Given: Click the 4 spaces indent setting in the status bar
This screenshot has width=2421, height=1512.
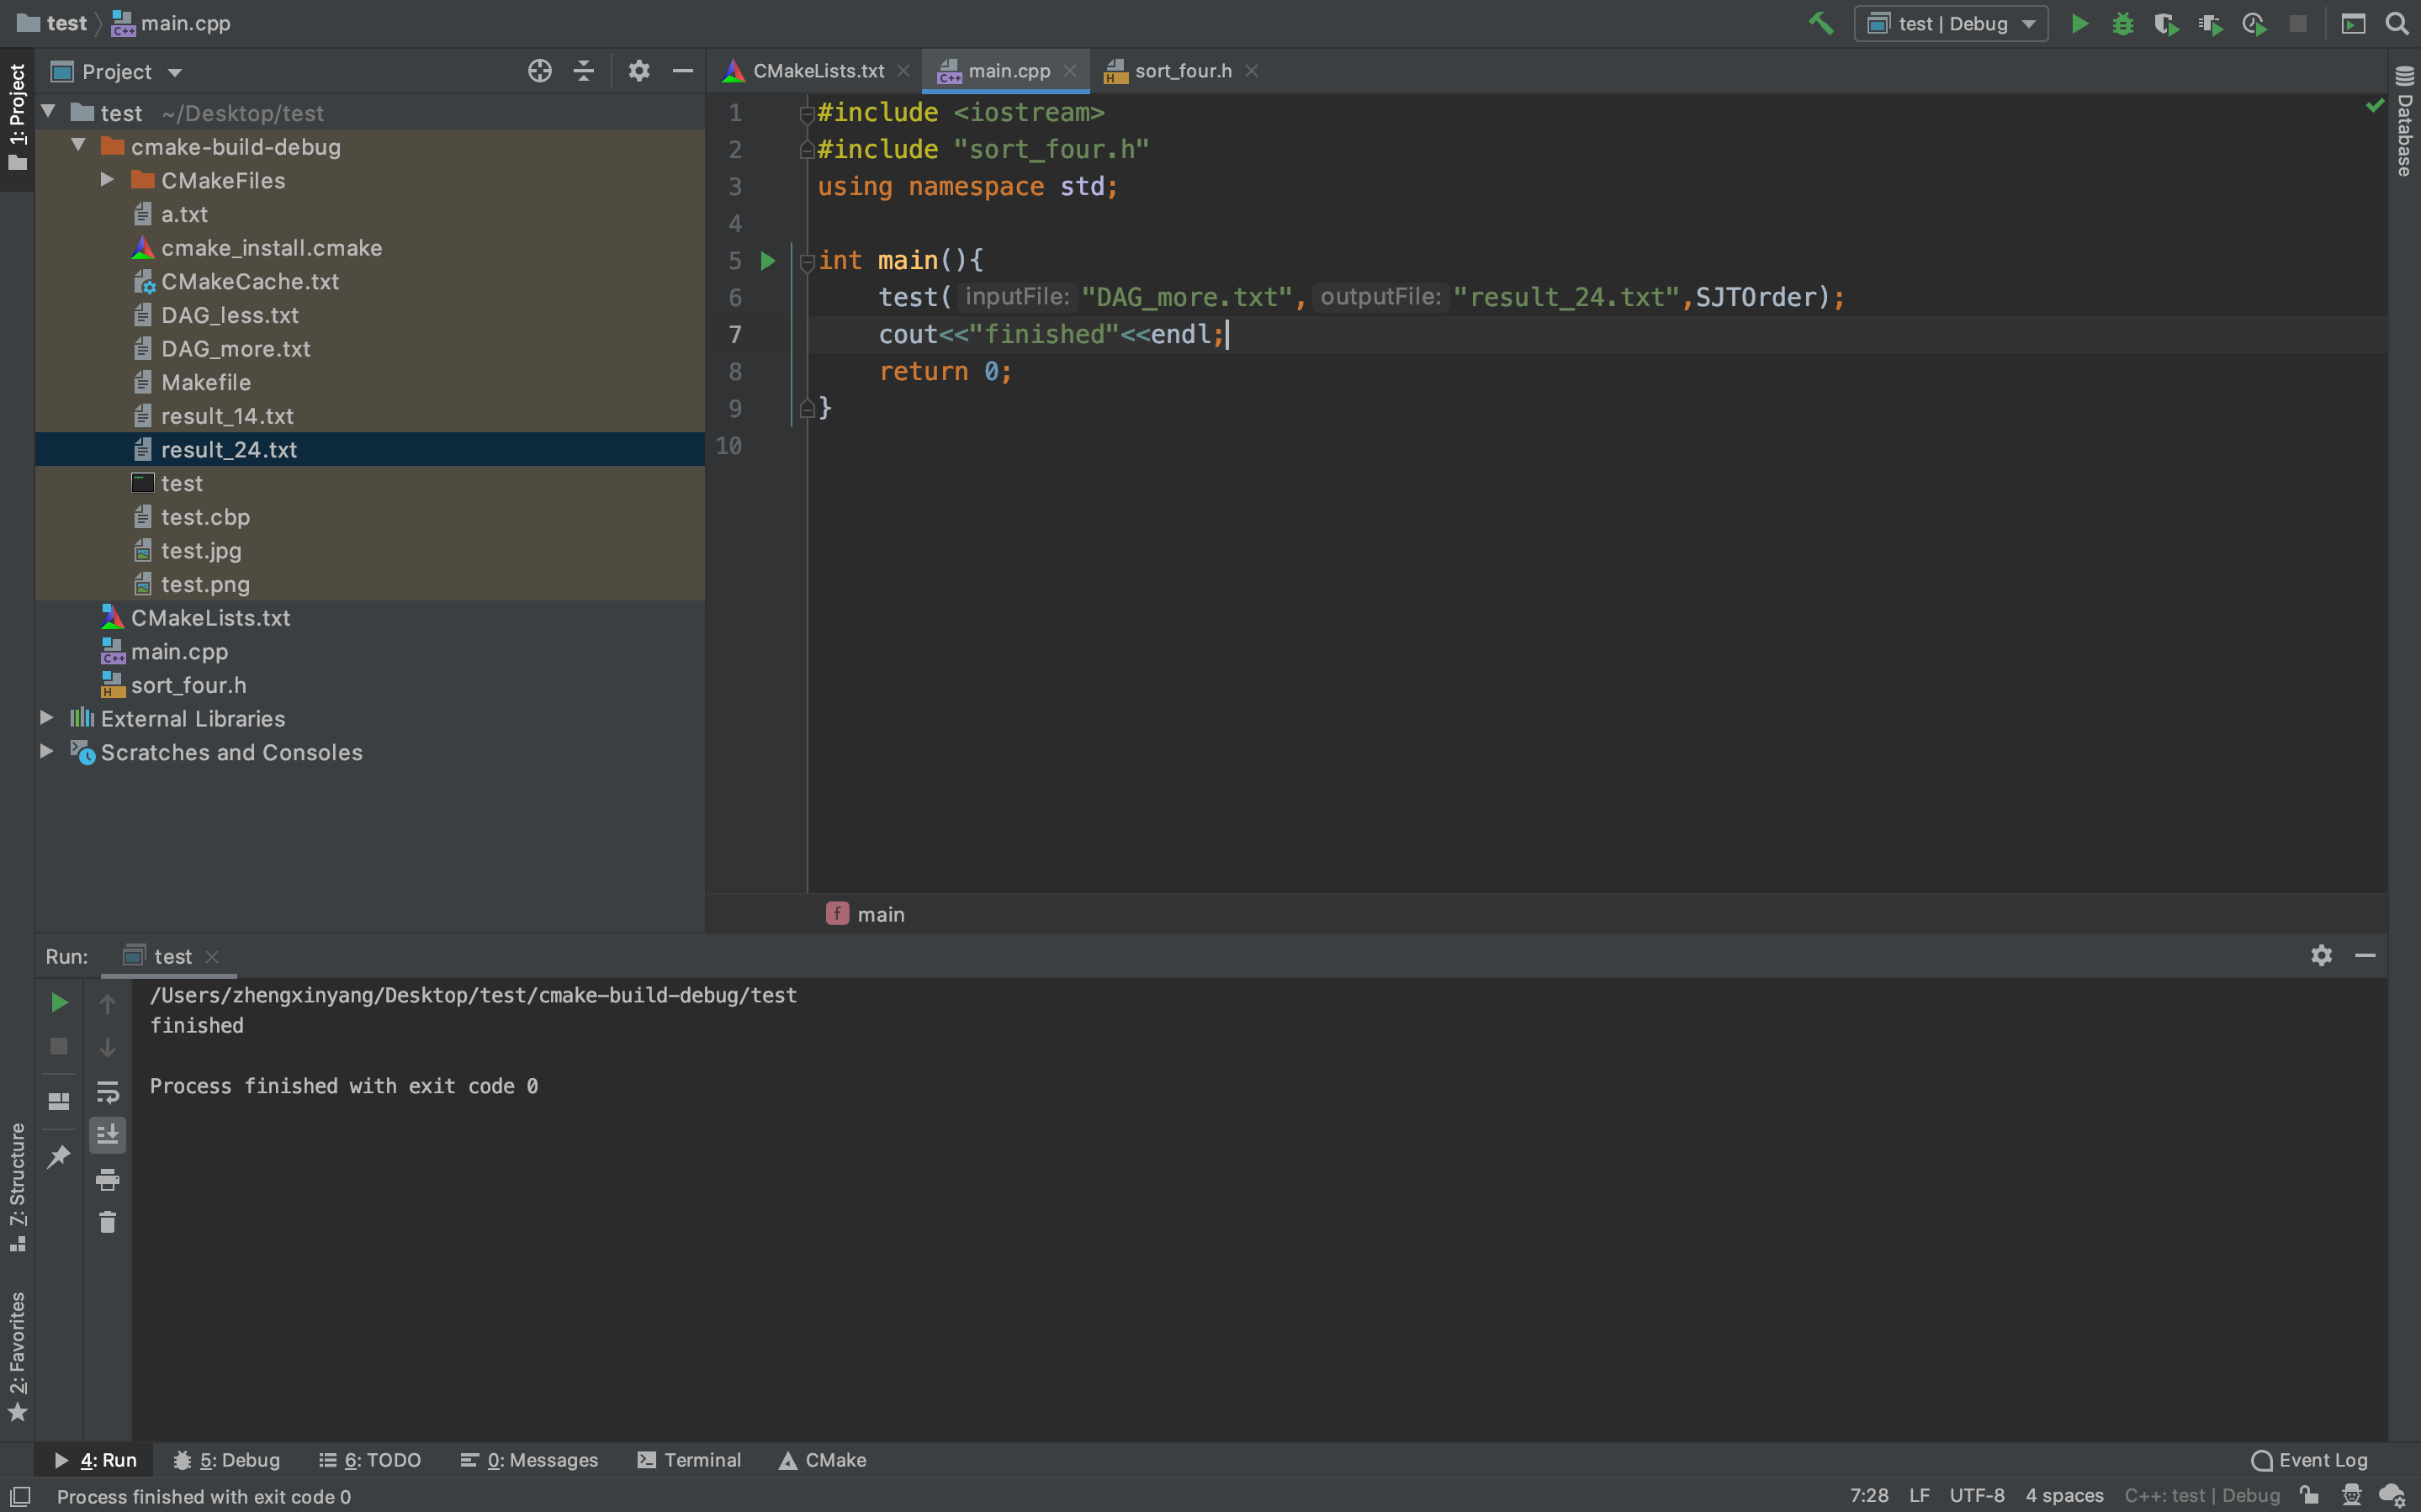Looking at the screenshot, I should click(2064, 1495).
